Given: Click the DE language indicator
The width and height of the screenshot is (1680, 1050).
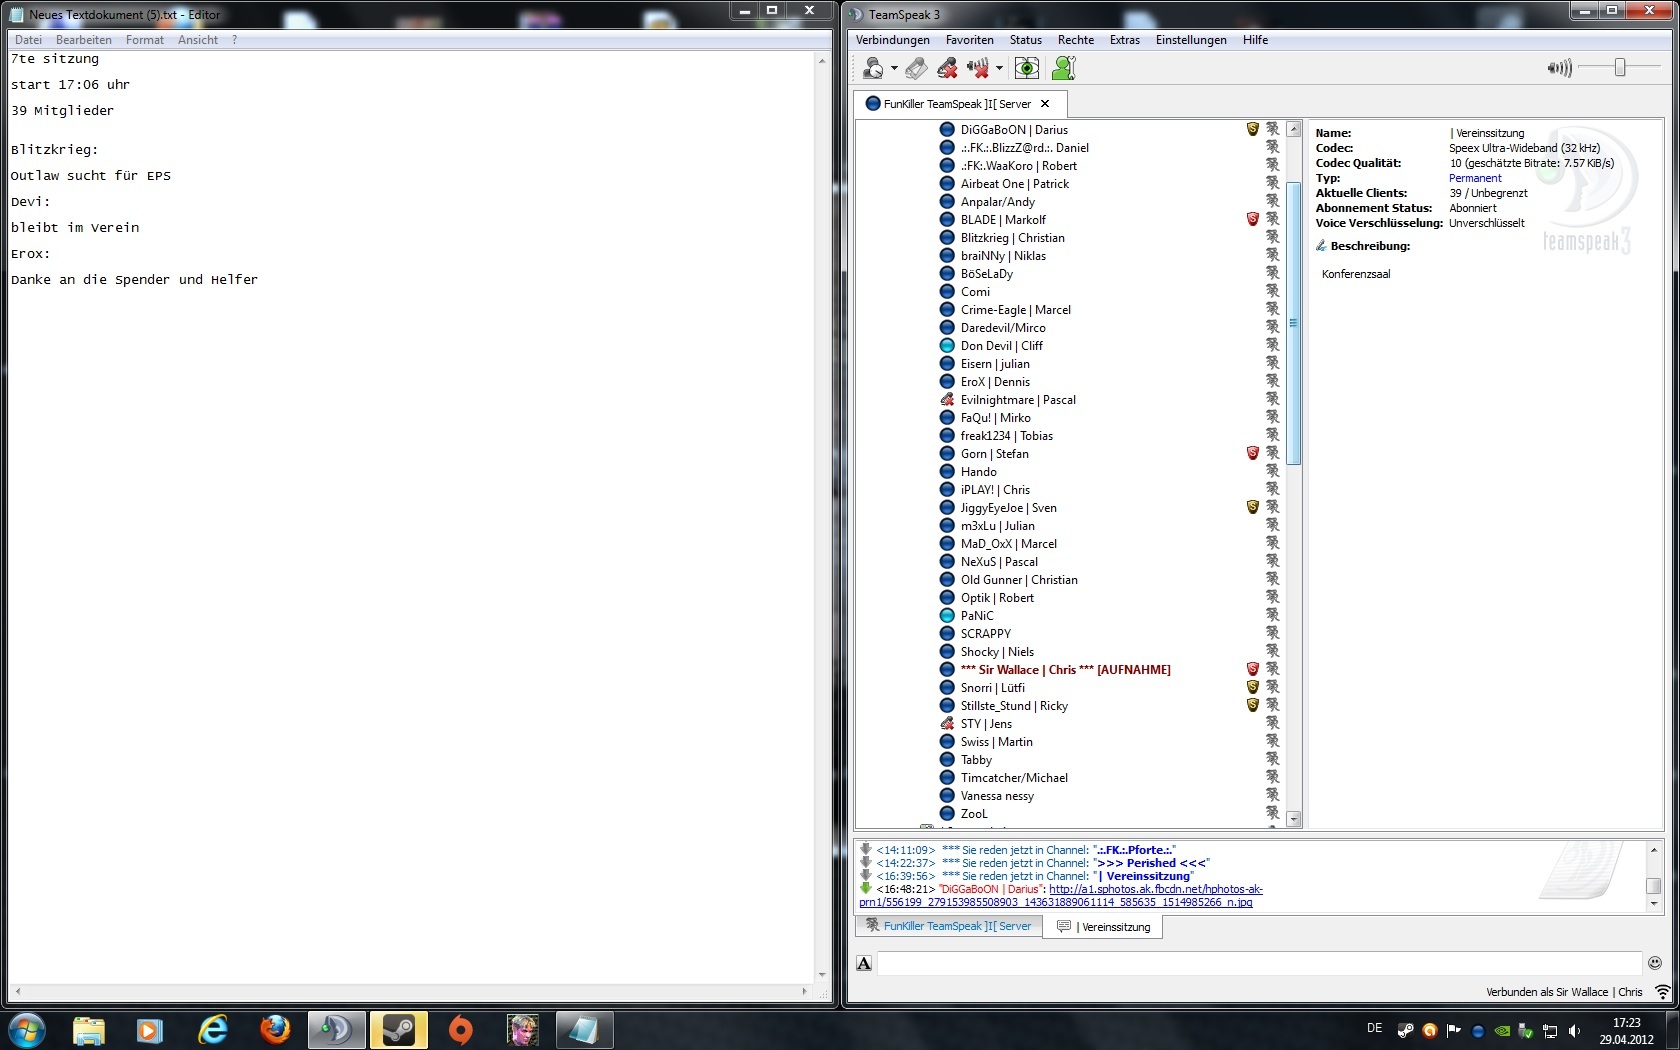Looking at the screenshot, I should coord(1375,1029).
